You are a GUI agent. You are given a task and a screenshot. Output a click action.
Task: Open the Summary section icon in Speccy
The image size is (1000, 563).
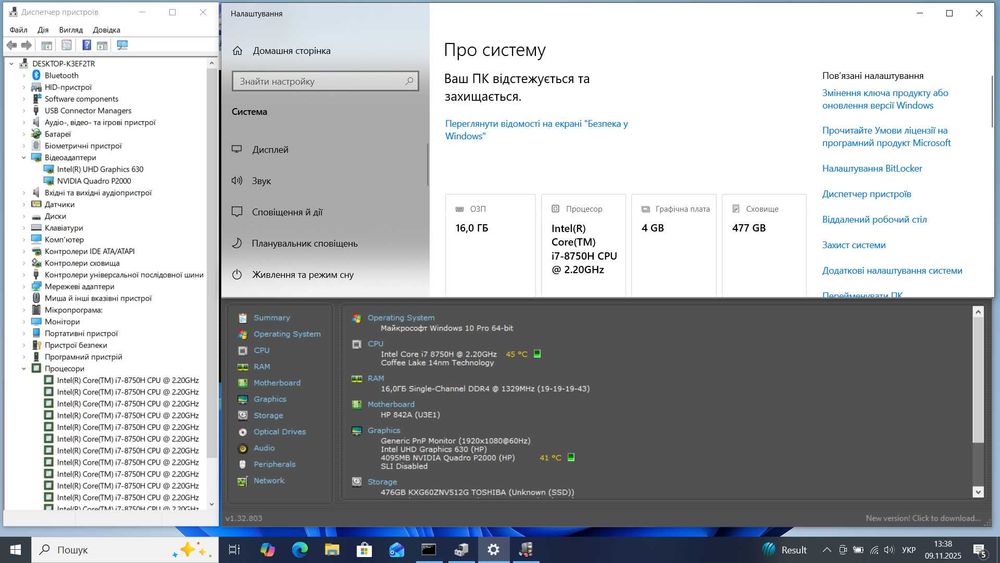coord(242,318)
